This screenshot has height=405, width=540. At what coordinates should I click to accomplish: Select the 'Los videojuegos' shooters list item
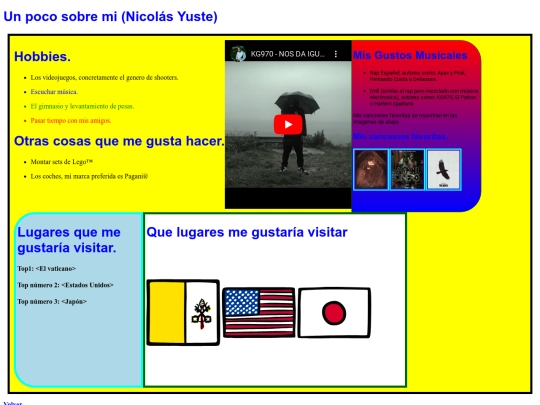[x=104, y=77]
